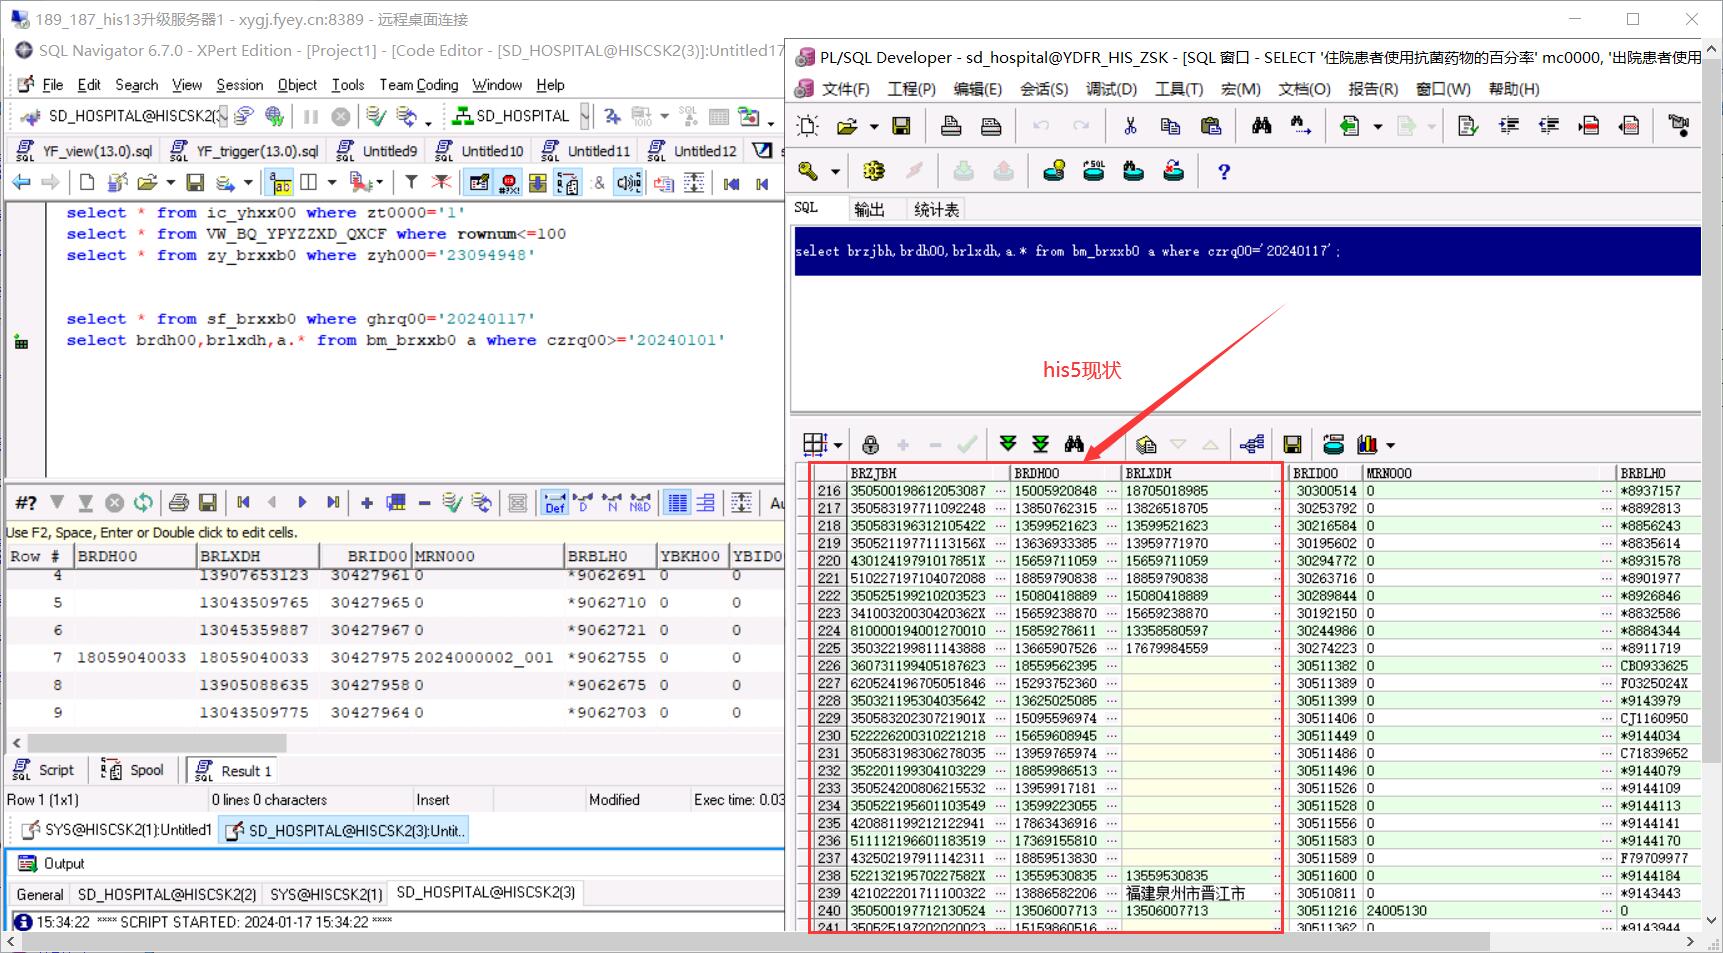The width and height of the screenshot is (1723, 953).
Task: Switch to the 统计表 tab
Action: point(936,209)
